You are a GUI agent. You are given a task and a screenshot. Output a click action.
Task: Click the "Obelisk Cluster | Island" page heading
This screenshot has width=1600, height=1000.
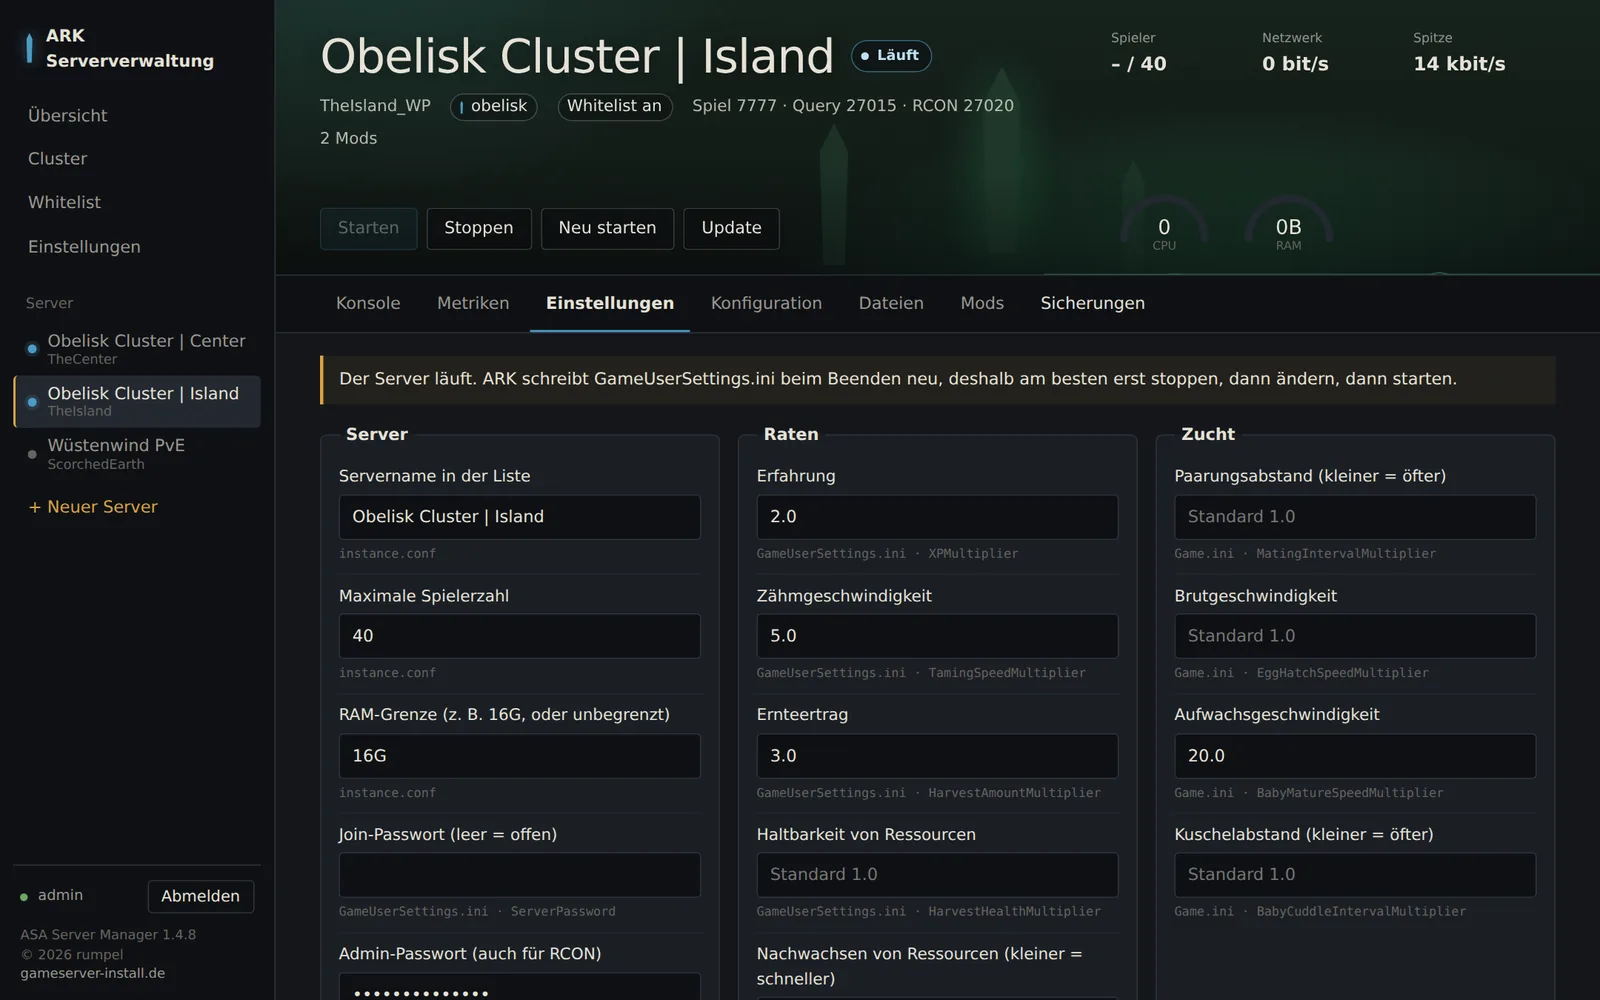tap(577, 56)
